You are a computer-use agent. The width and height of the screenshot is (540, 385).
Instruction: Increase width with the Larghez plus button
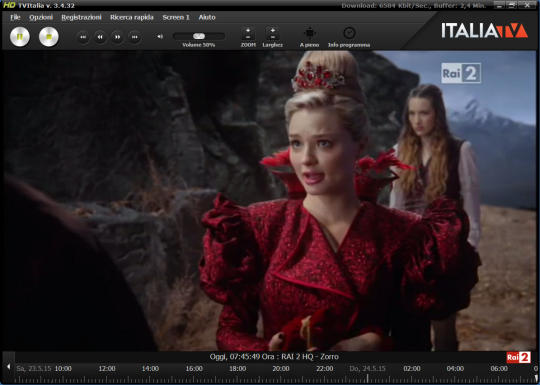(x=272, y=30)
